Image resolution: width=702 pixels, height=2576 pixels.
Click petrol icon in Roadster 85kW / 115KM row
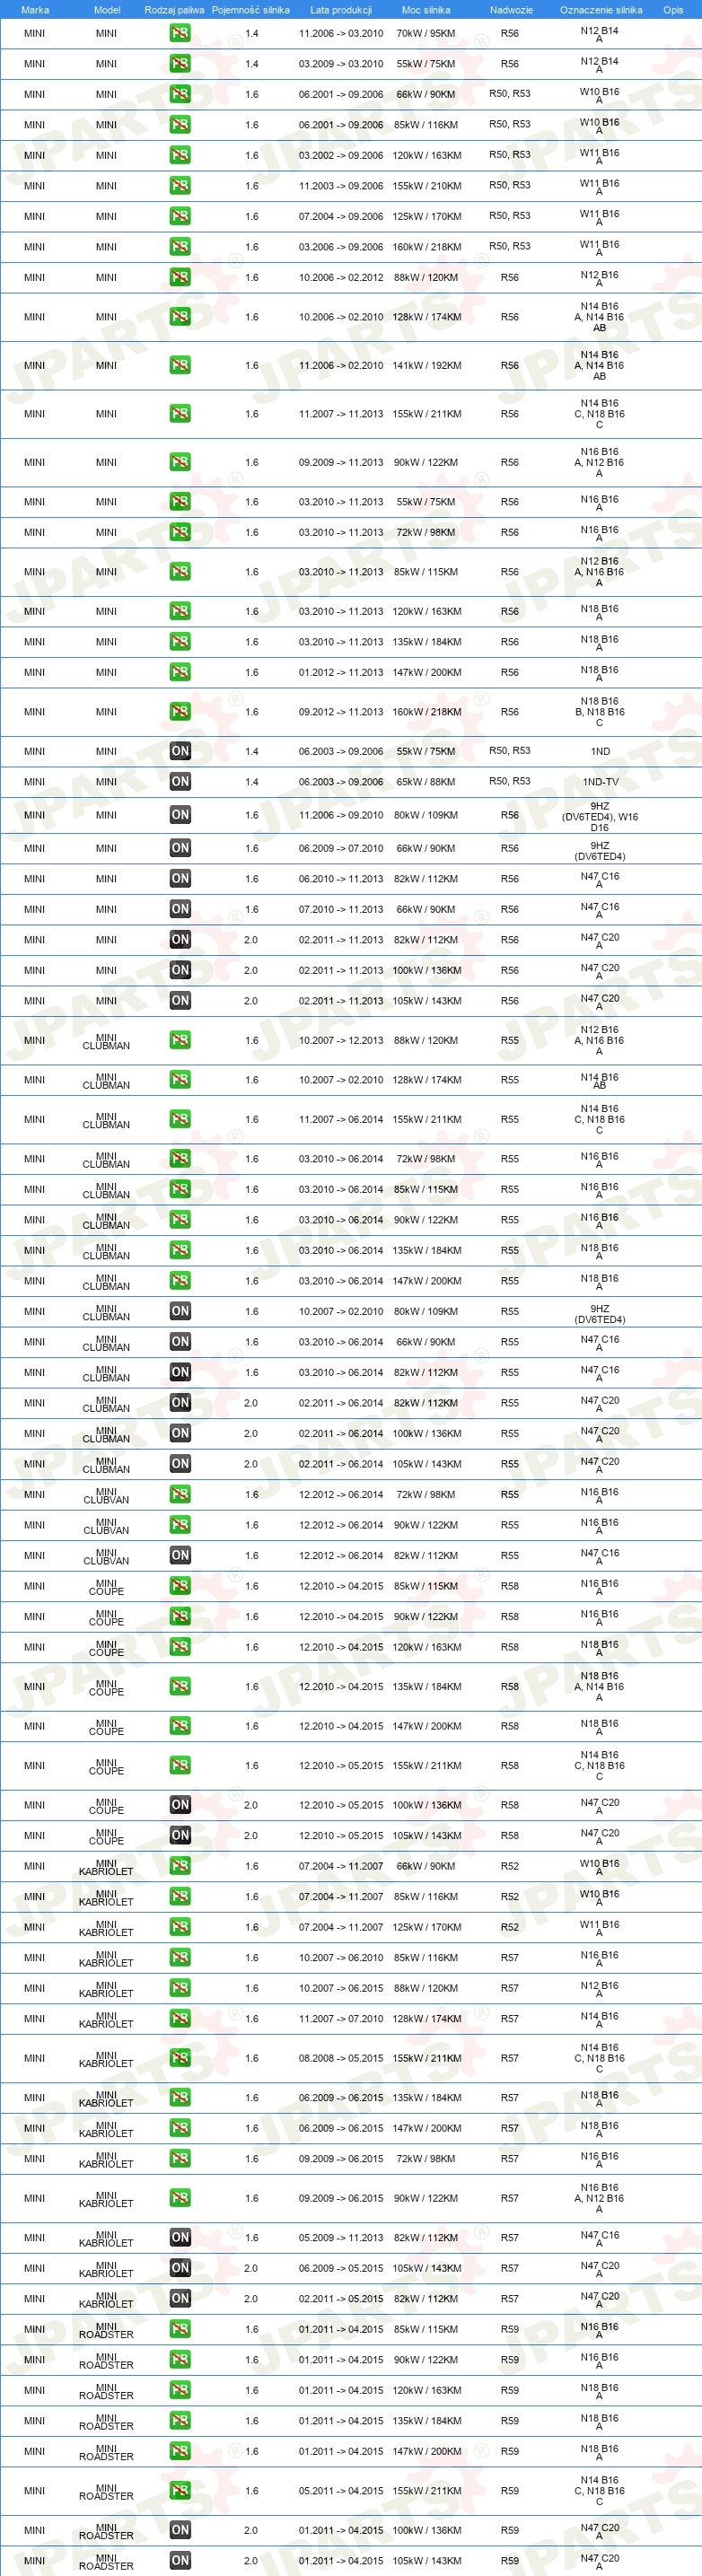pos(180,2329)
